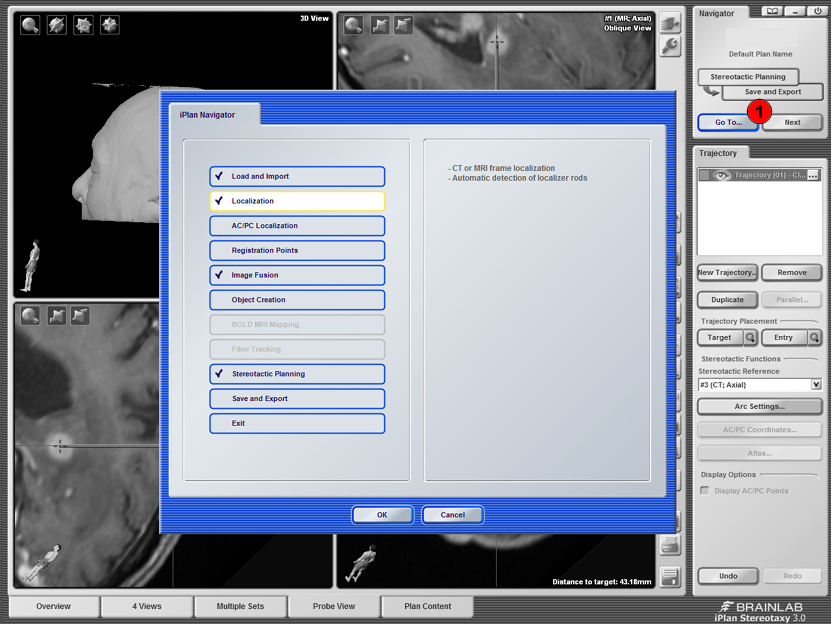
Task: Open the help book icon in Navigator
Action: pyautogui.click(x=771, y=12)
